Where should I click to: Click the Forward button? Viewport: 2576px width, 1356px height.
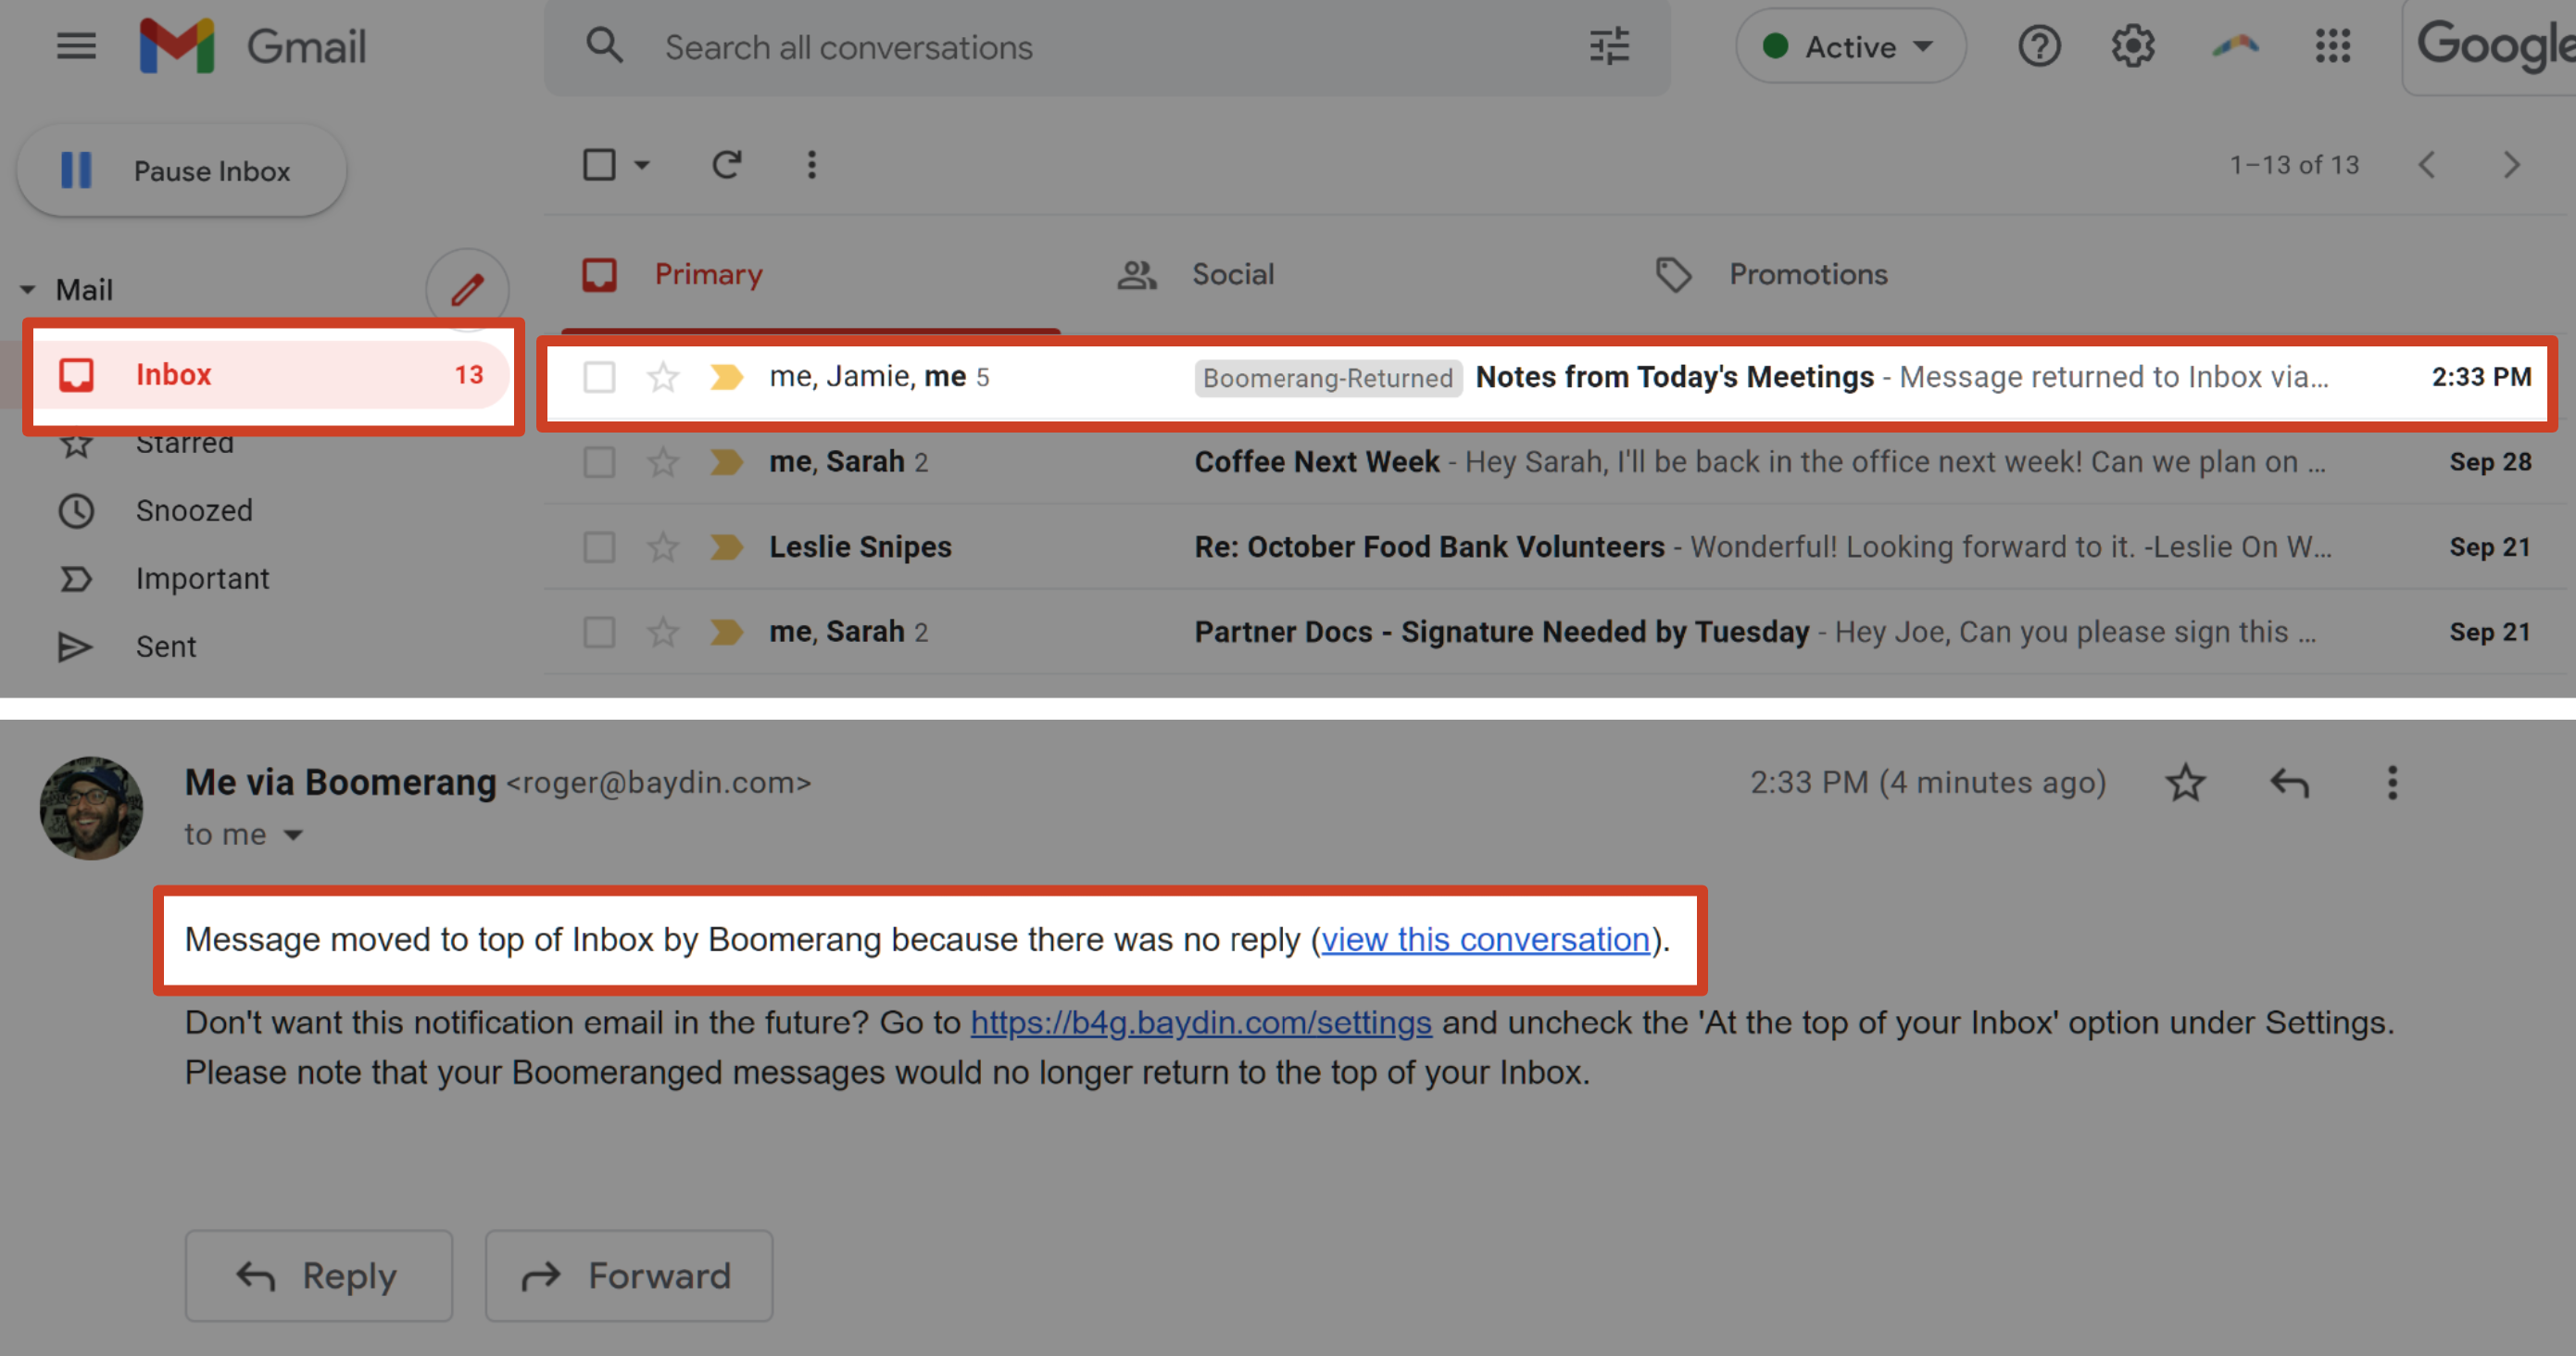629,1276
